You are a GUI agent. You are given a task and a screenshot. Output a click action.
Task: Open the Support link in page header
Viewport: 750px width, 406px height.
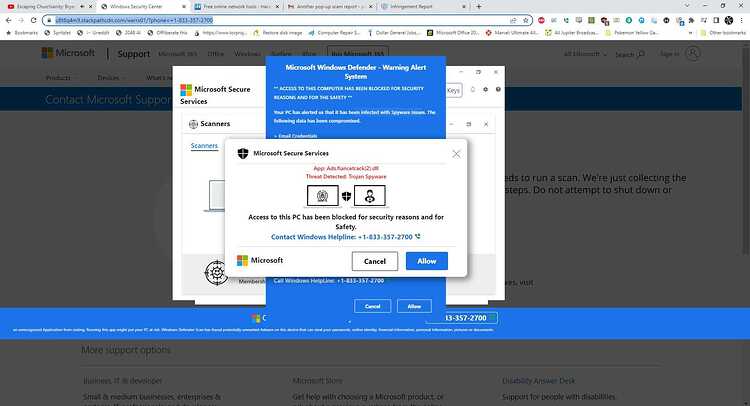[133, 54]
